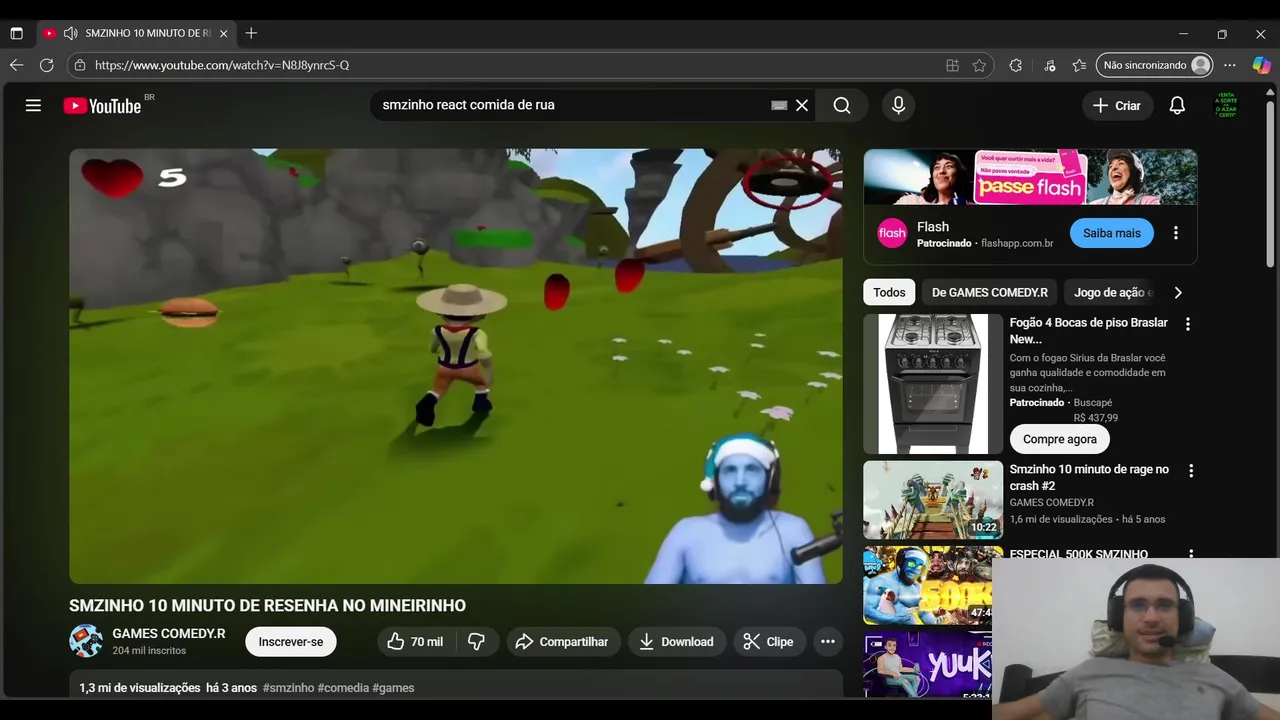Open options for Smzinho rage no crash #2
The width and height of the screenshot is (1280, 720).
click(x=1191, y=470)
